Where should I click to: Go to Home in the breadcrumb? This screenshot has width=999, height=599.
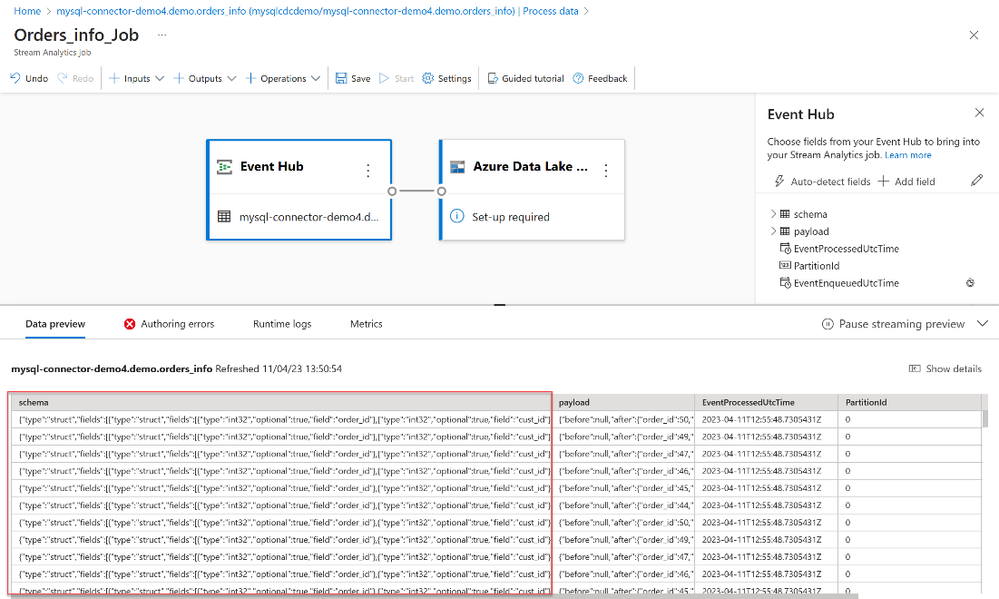point(27,11)
